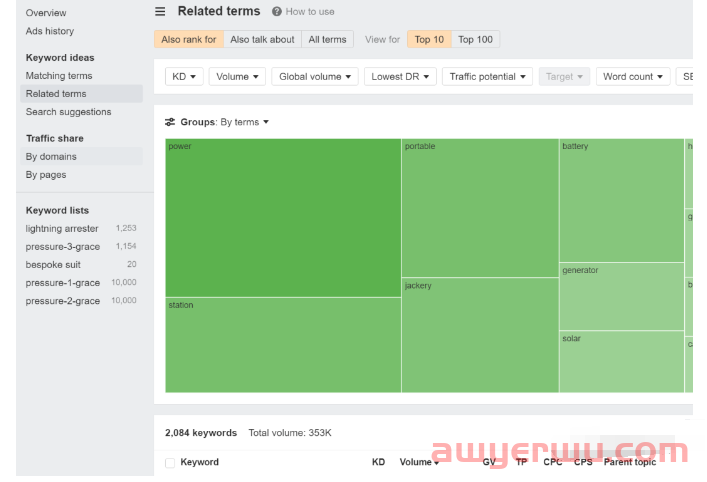Click the Parent topic column header

point(630,462)
